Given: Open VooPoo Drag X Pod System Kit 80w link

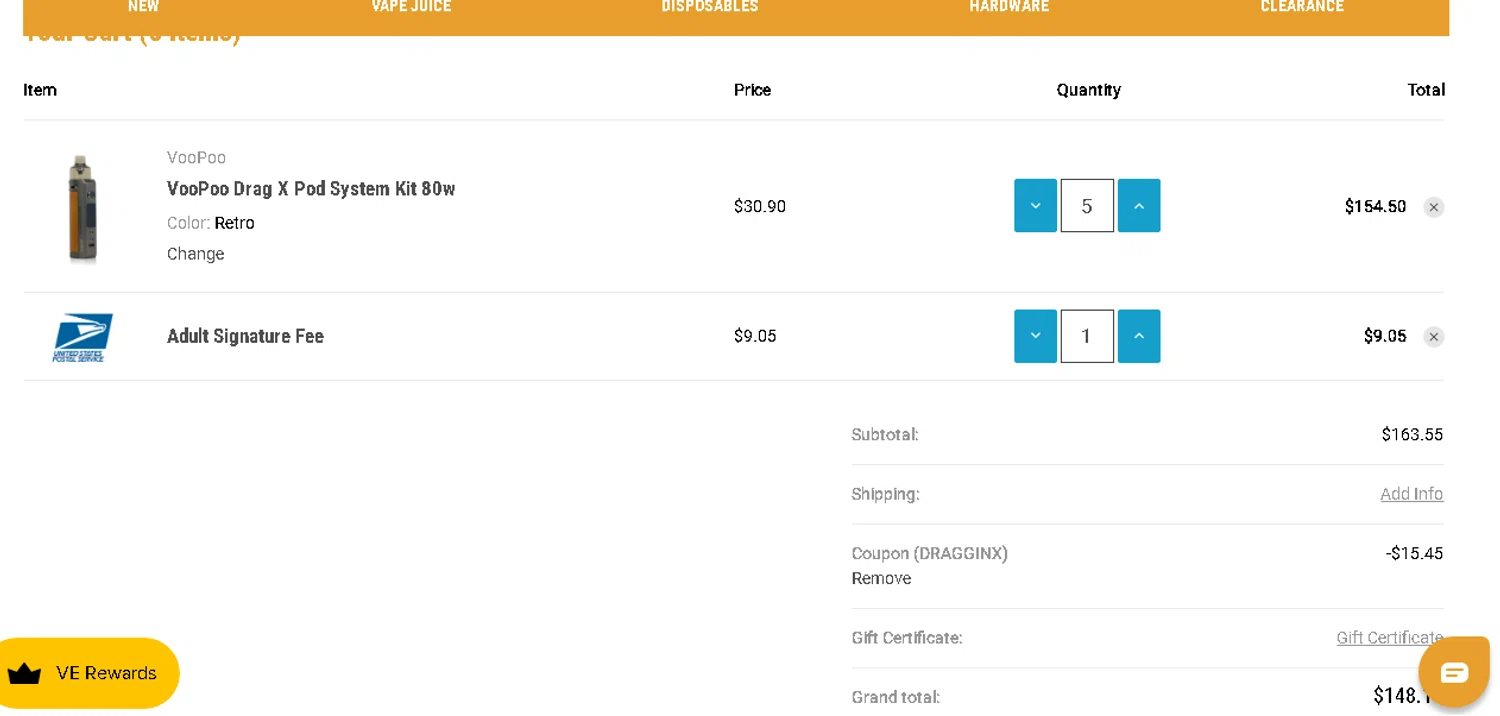Looking at the screenshot, I should point(311,189).
